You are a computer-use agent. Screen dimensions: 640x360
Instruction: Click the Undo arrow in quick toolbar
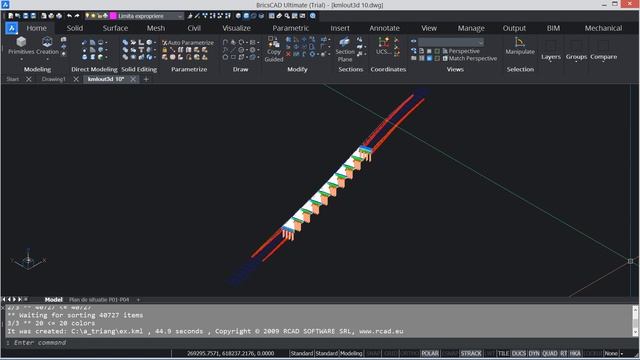pos(69,16)
